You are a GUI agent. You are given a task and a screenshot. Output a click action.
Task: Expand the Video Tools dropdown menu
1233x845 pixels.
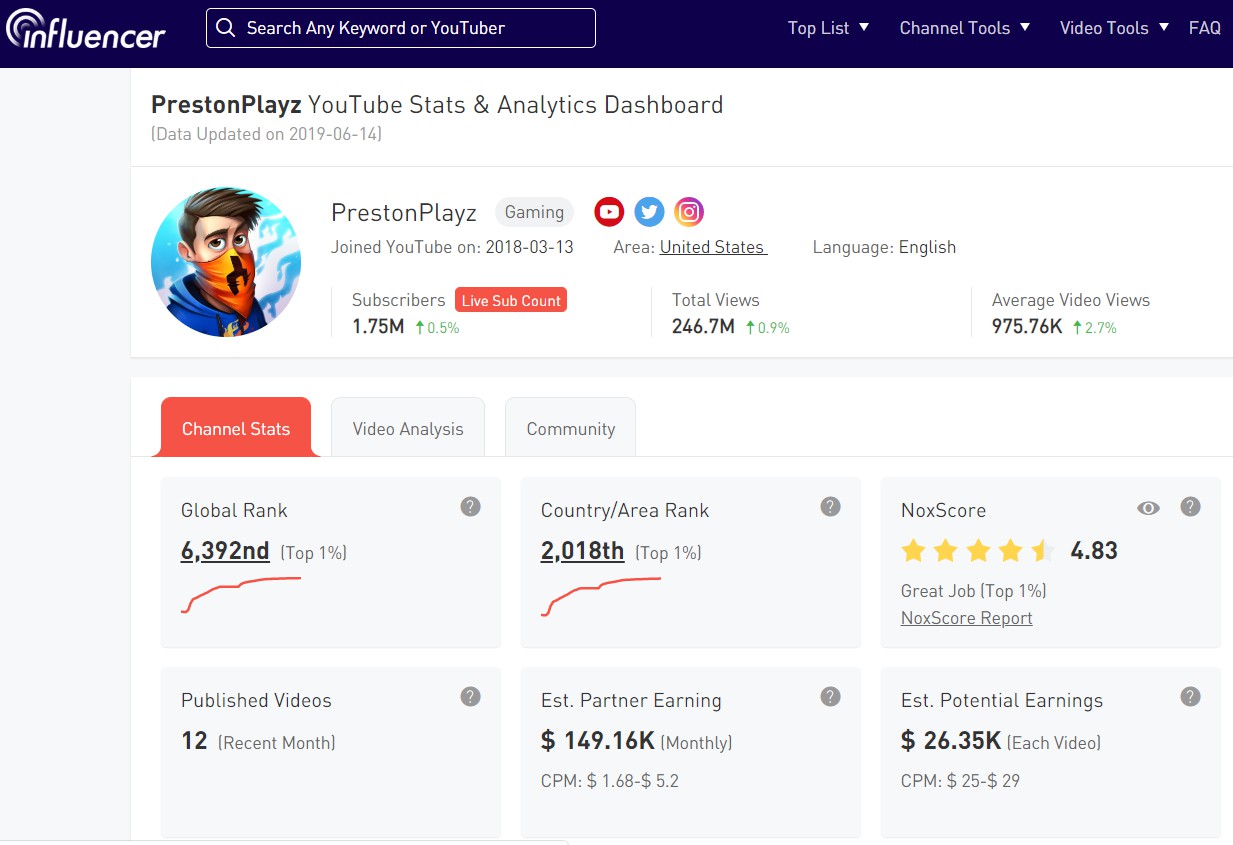(x=1115, y=28)
